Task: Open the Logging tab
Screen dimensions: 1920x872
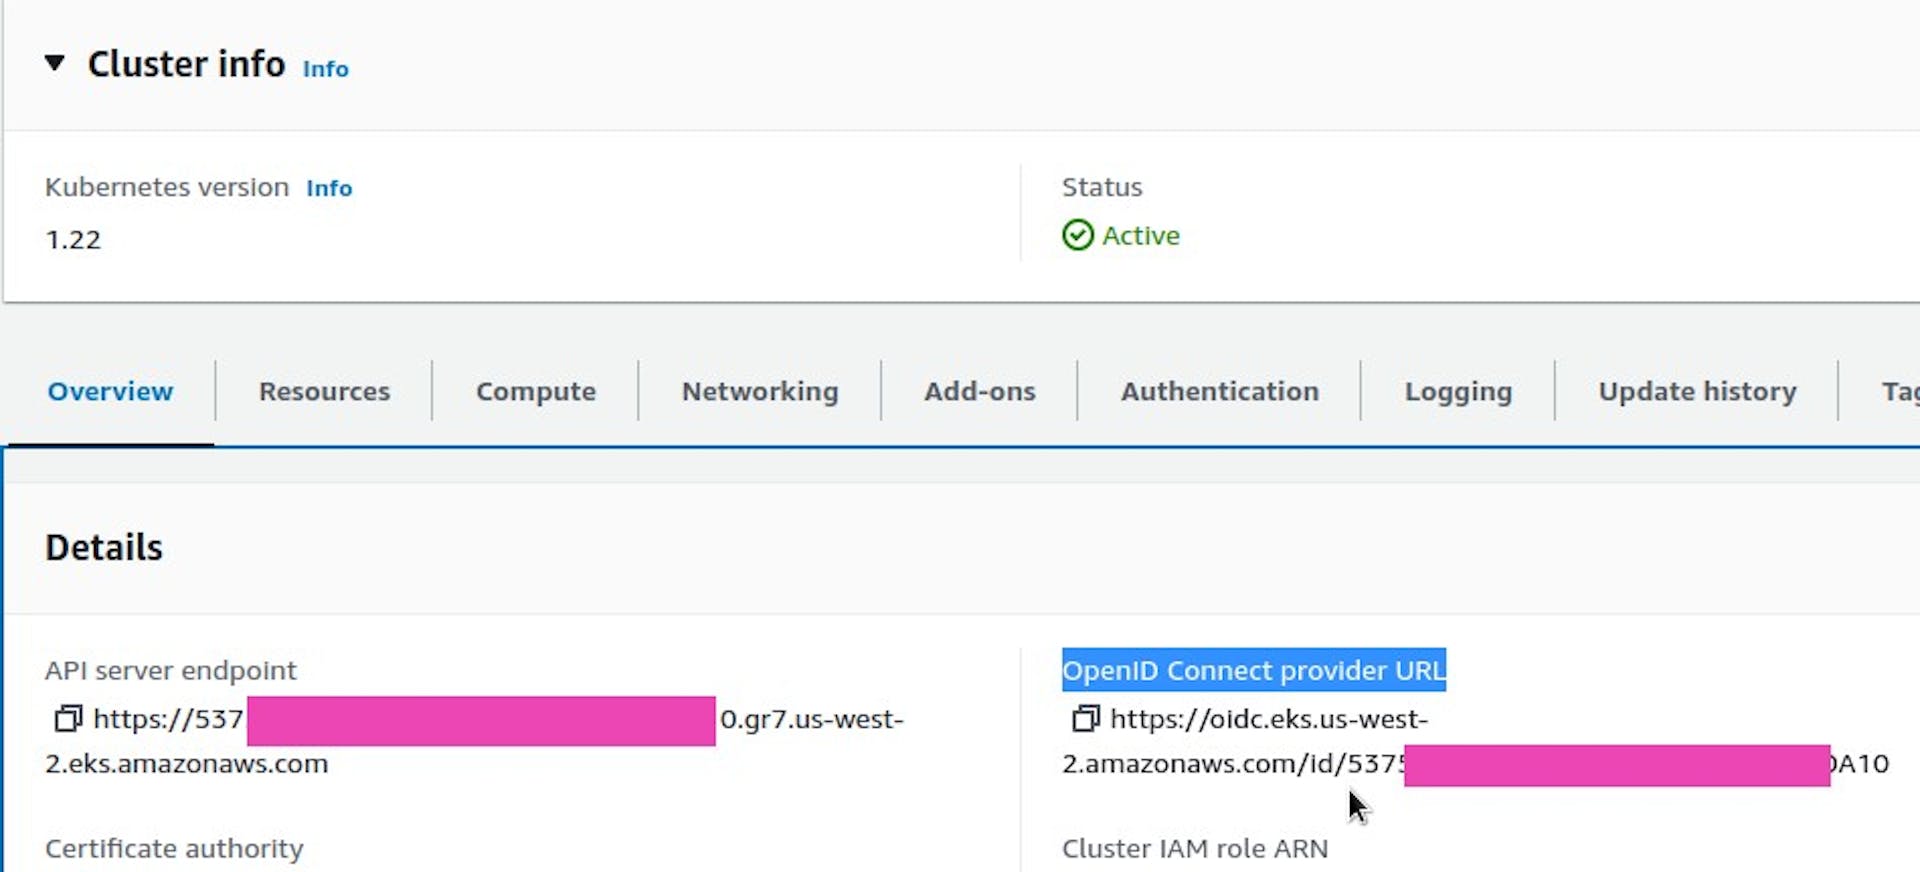Action: pos(1457,391)
